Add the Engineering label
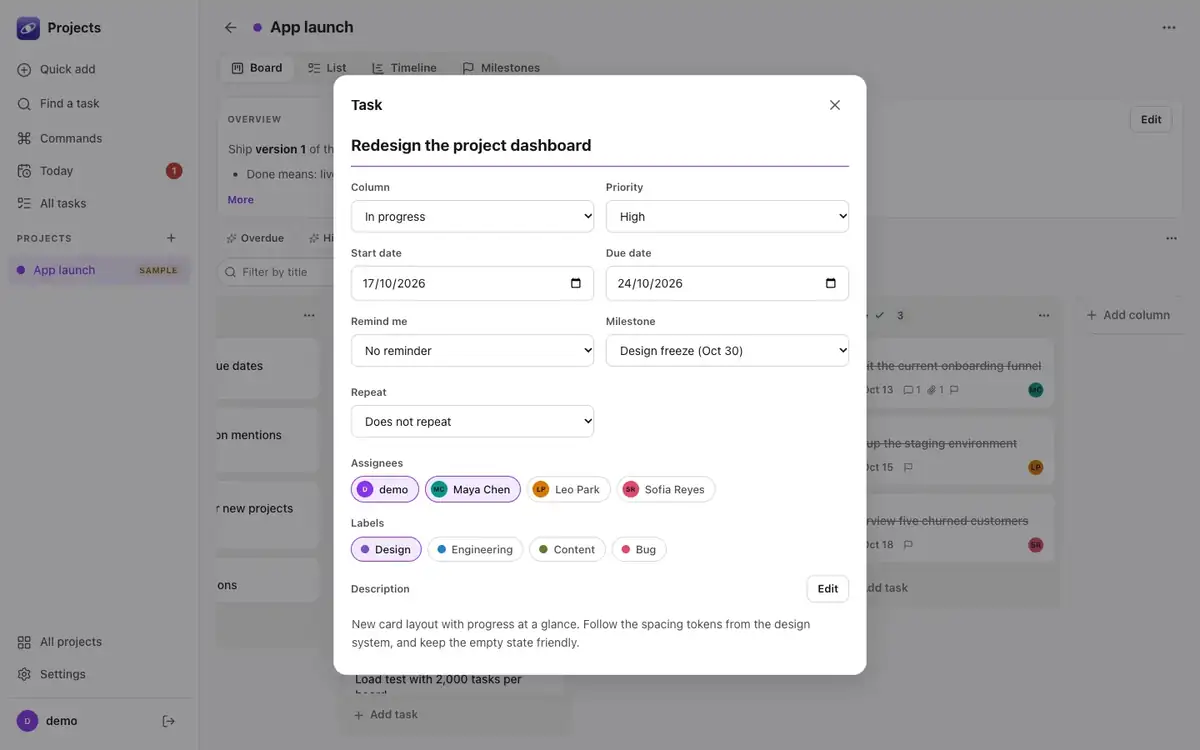Viewport: 1200px width, 750px height. coord(475,549)
